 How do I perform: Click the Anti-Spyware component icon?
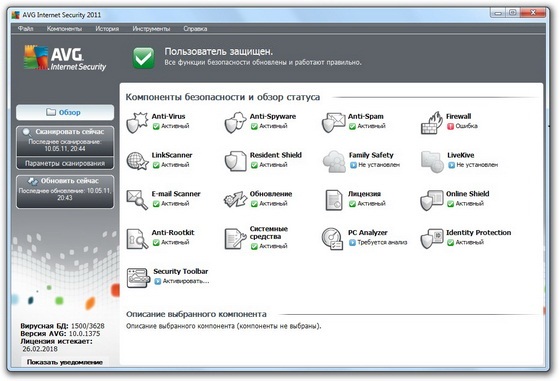point(235,122)
